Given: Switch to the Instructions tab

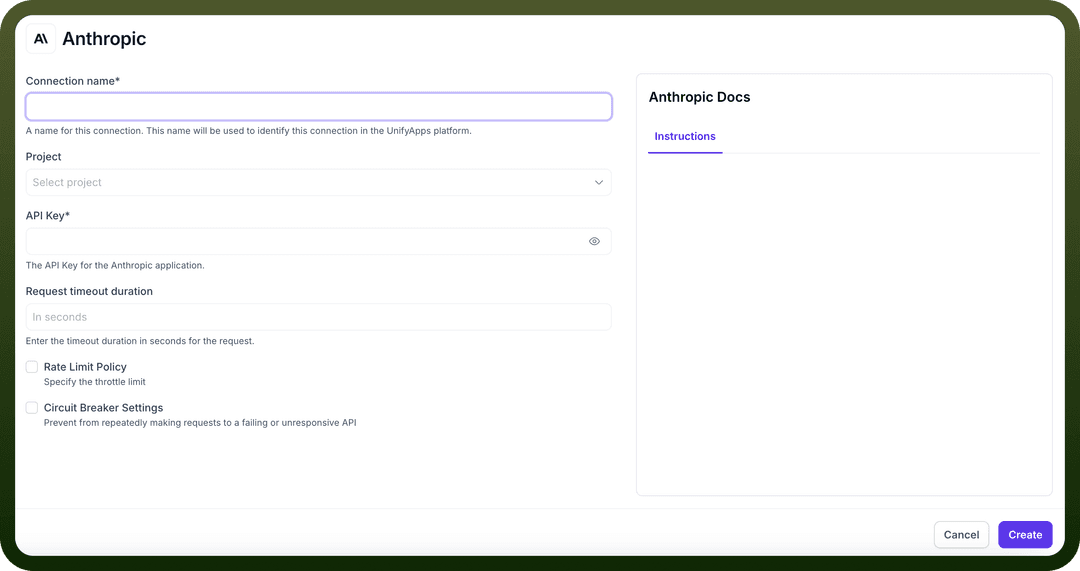Looking at the screenshot, I should point(685,136).
